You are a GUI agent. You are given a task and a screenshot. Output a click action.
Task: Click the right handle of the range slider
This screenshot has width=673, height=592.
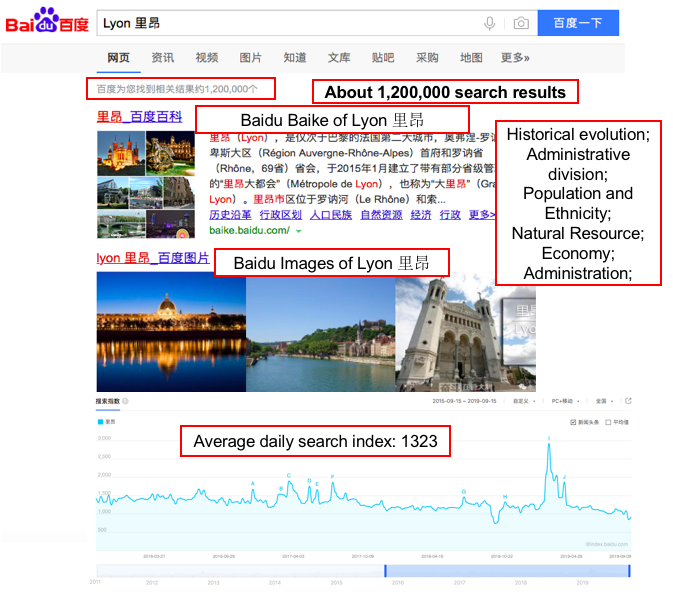[629, 571]
